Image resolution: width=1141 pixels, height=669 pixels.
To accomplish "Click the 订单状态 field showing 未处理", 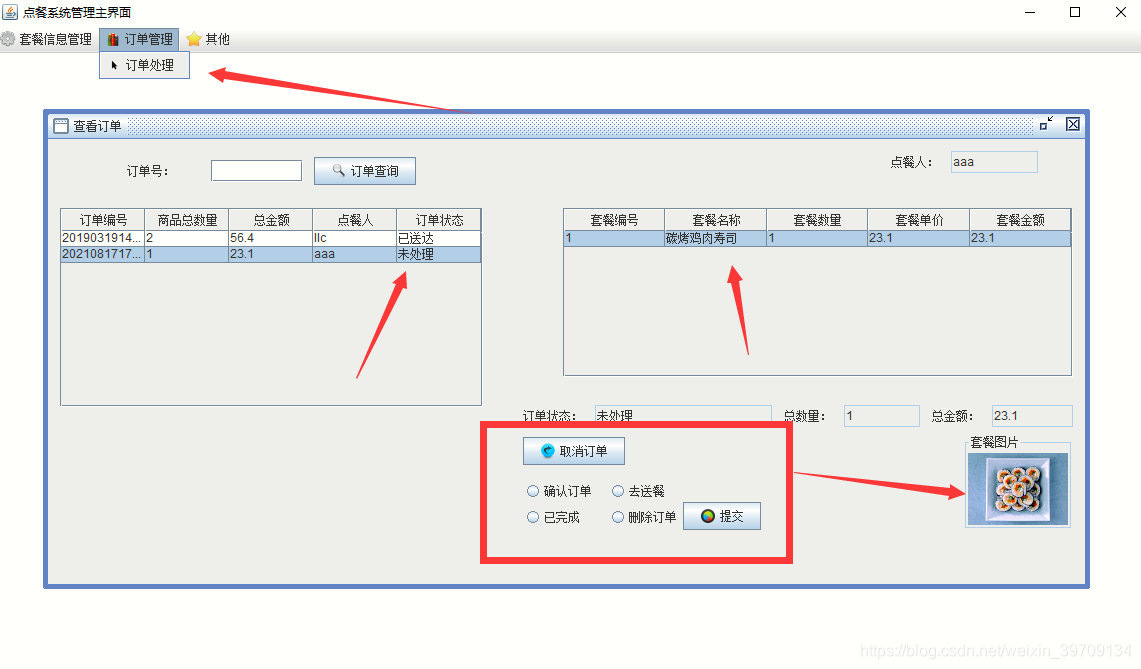I will tap(683, 416).
